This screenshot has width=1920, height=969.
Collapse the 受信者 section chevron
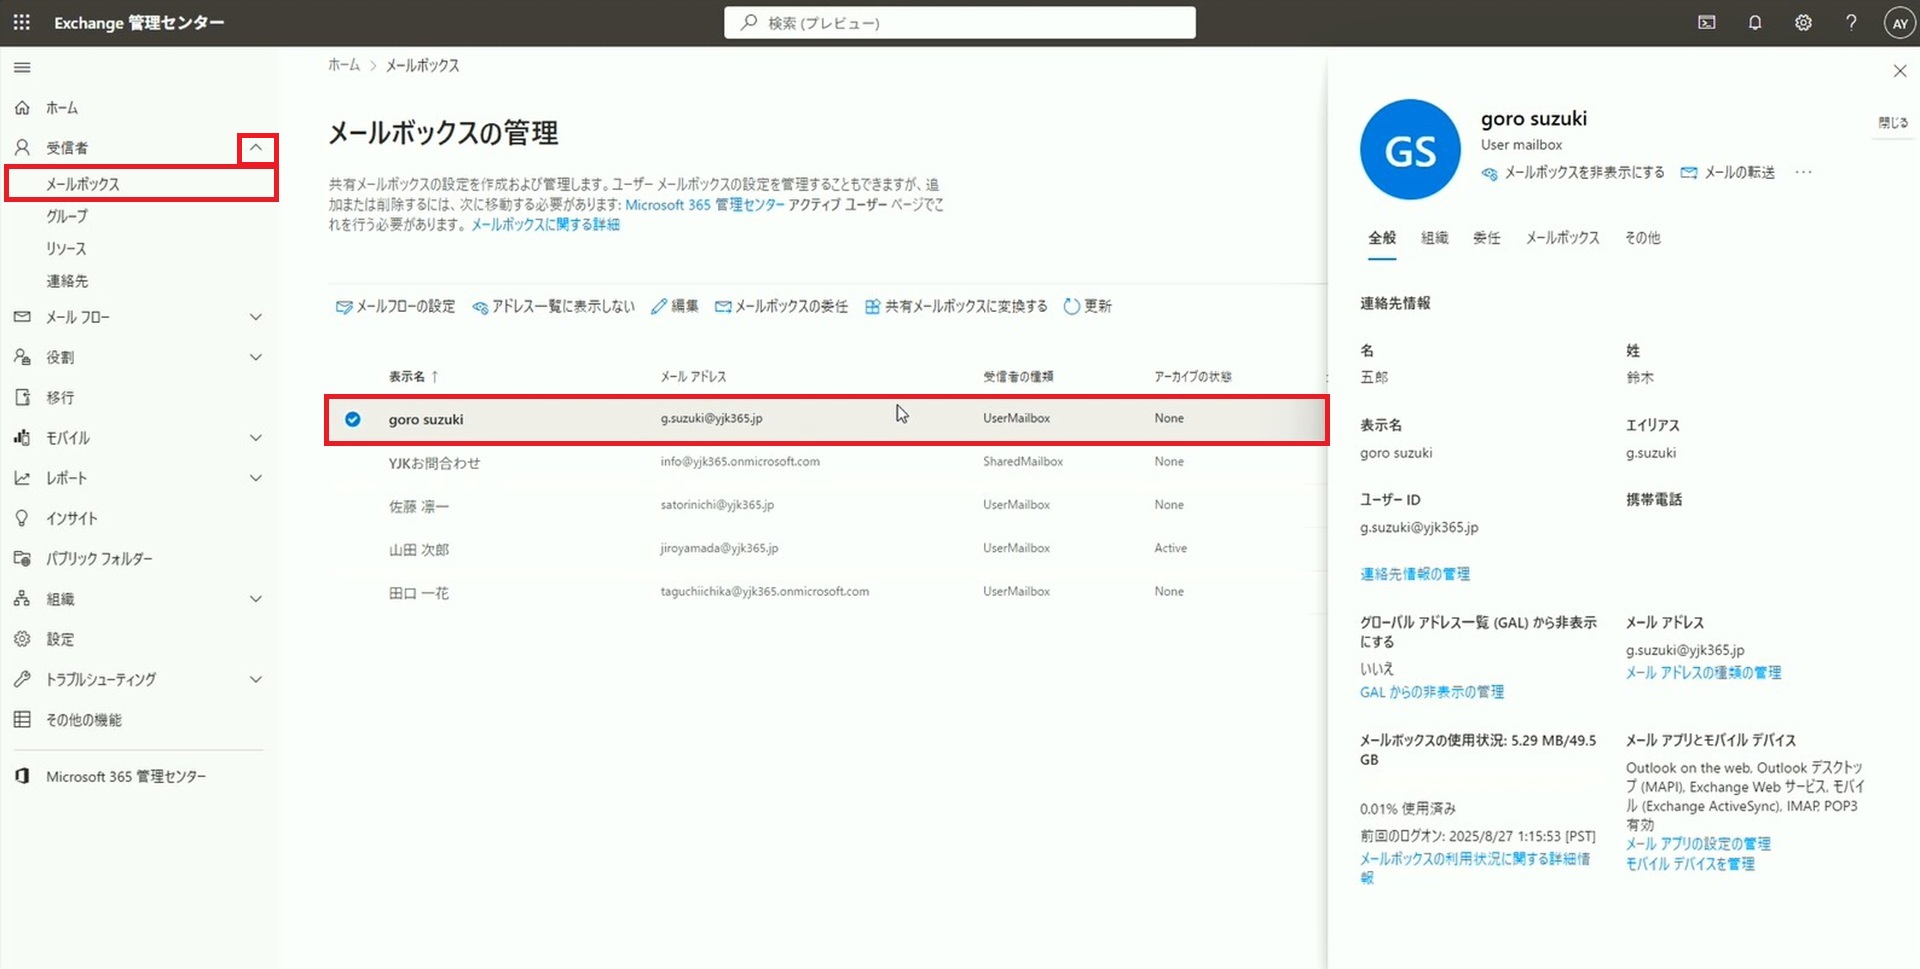tap(256, 148)
